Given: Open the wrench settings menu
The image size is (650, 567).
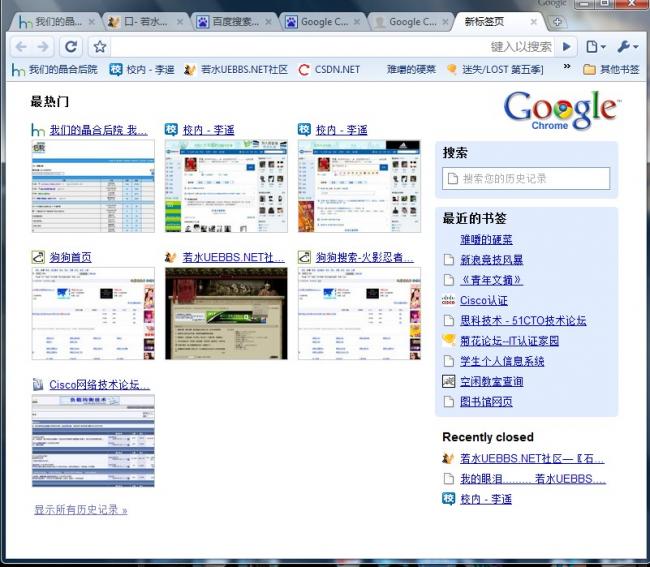Looking at the screenshot, I should (x=628, y=47).
